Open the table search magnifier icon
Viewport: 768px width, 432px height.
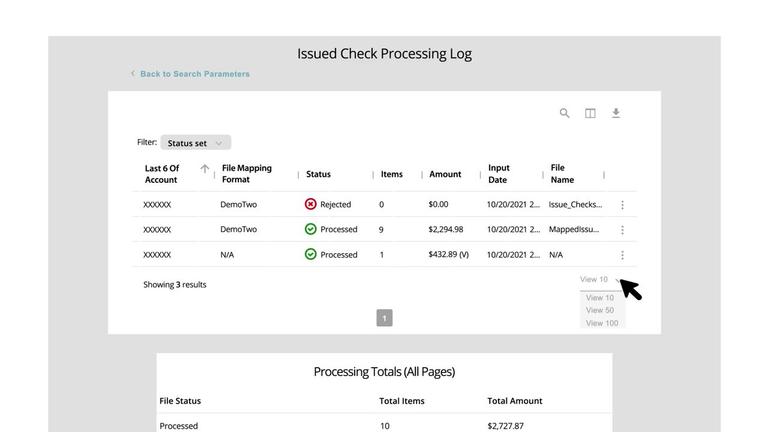click(x=564, y=113)
